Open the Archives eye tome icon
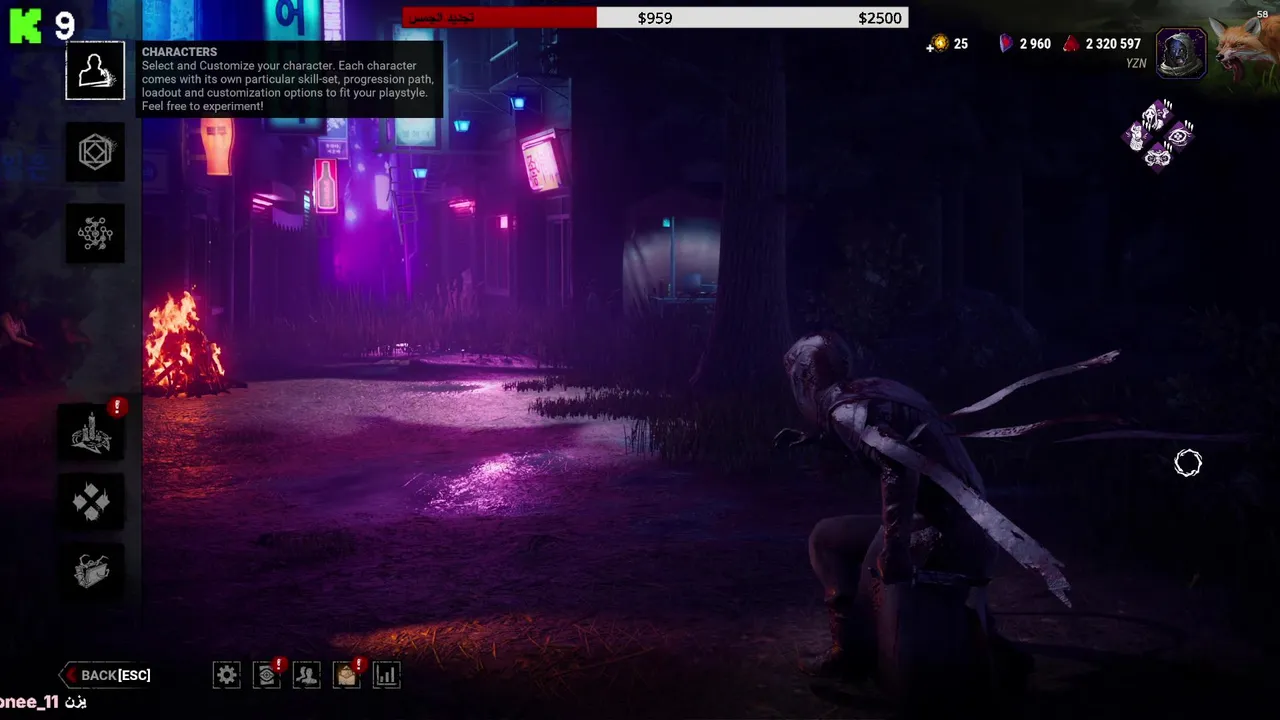Viewport: 1280px width, 720px height. point(267,675)
